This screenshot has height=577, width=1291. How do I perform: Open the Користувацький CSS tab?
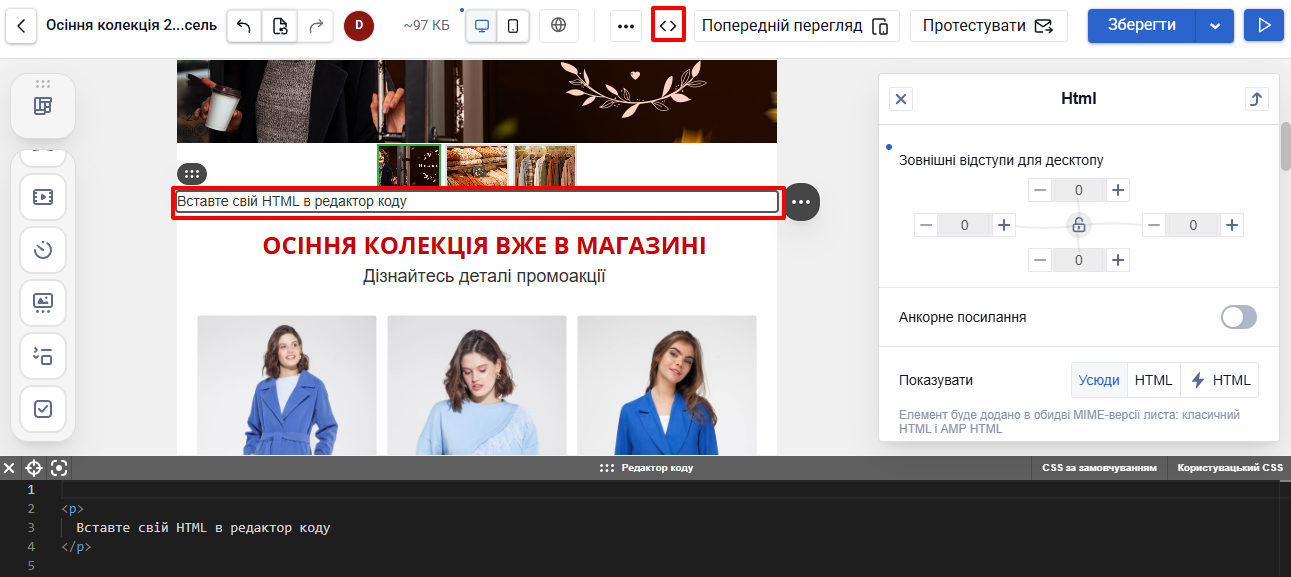pyautogui.click(x=1230, y=467)
